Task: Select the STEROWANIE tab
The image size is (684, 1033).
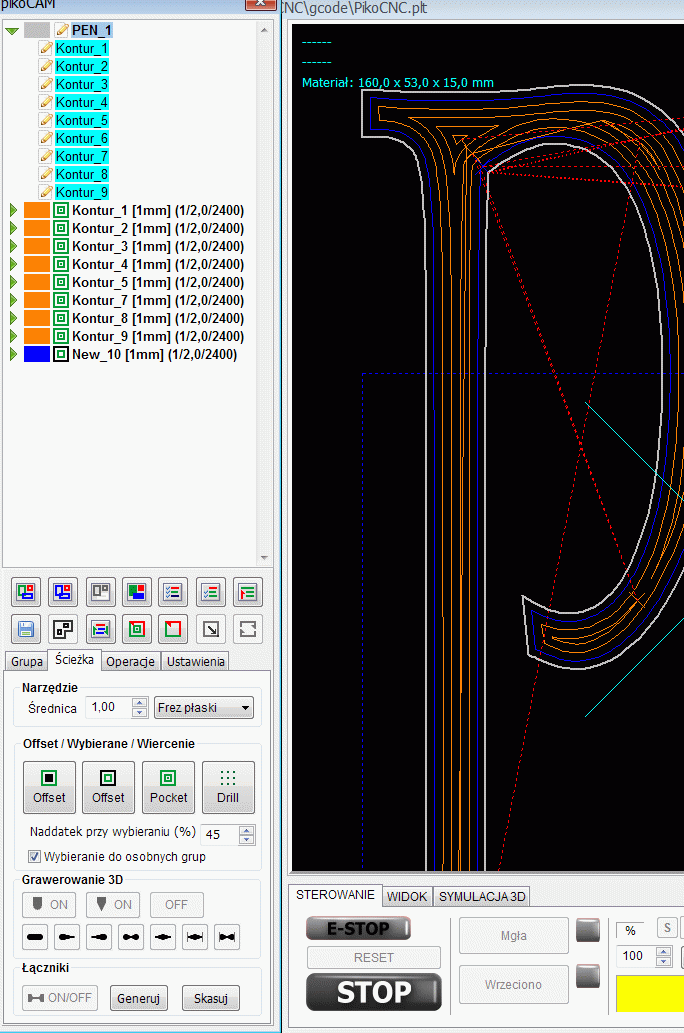Action: [335, 895]
